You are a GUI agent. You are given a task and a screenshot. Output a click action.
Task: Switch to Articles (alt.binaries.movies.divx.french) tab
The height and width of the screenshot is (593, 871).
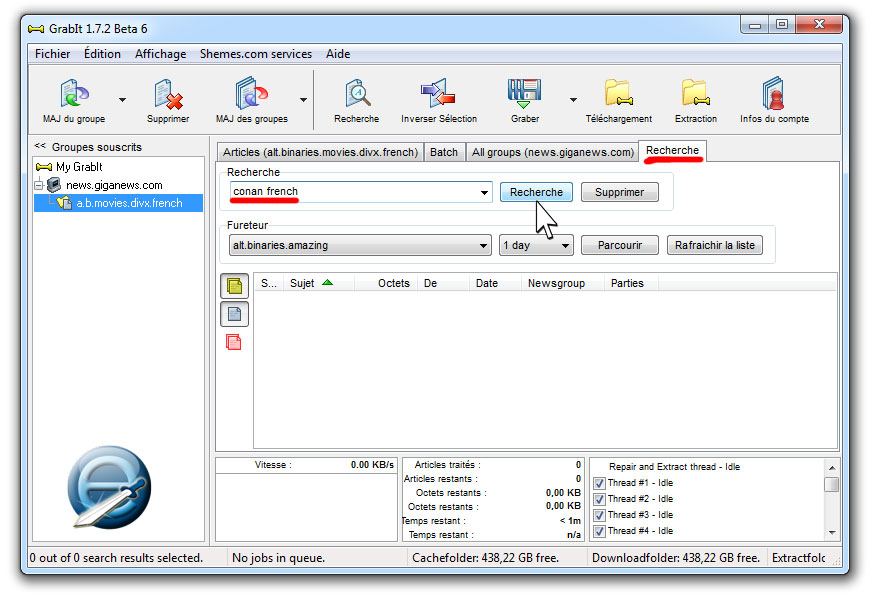tap(321, 152)
